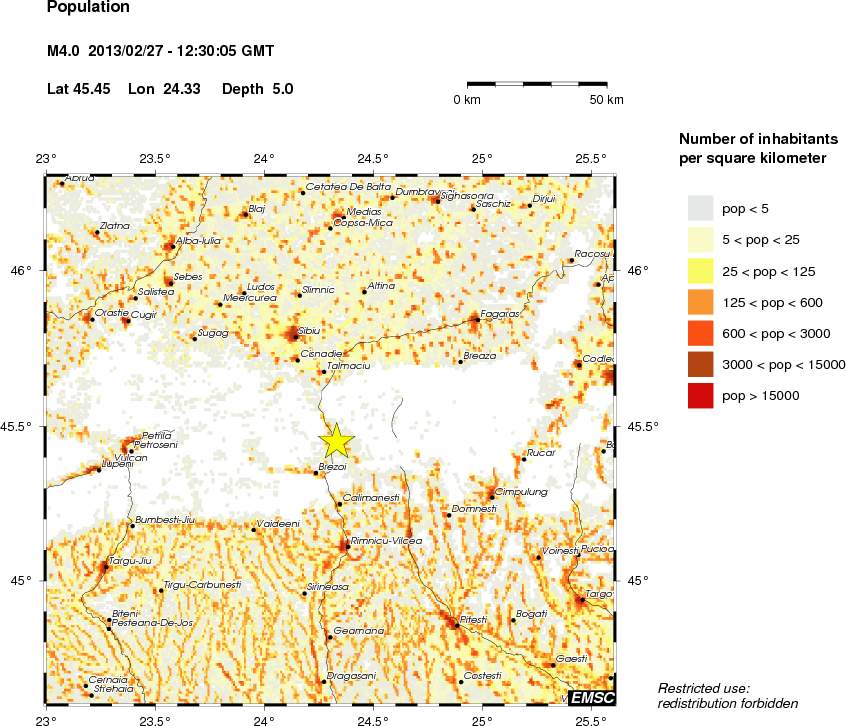Select the brown '3000 < pop < 15000' swatch
Screen dimensions: 846x726
[700, 365]
